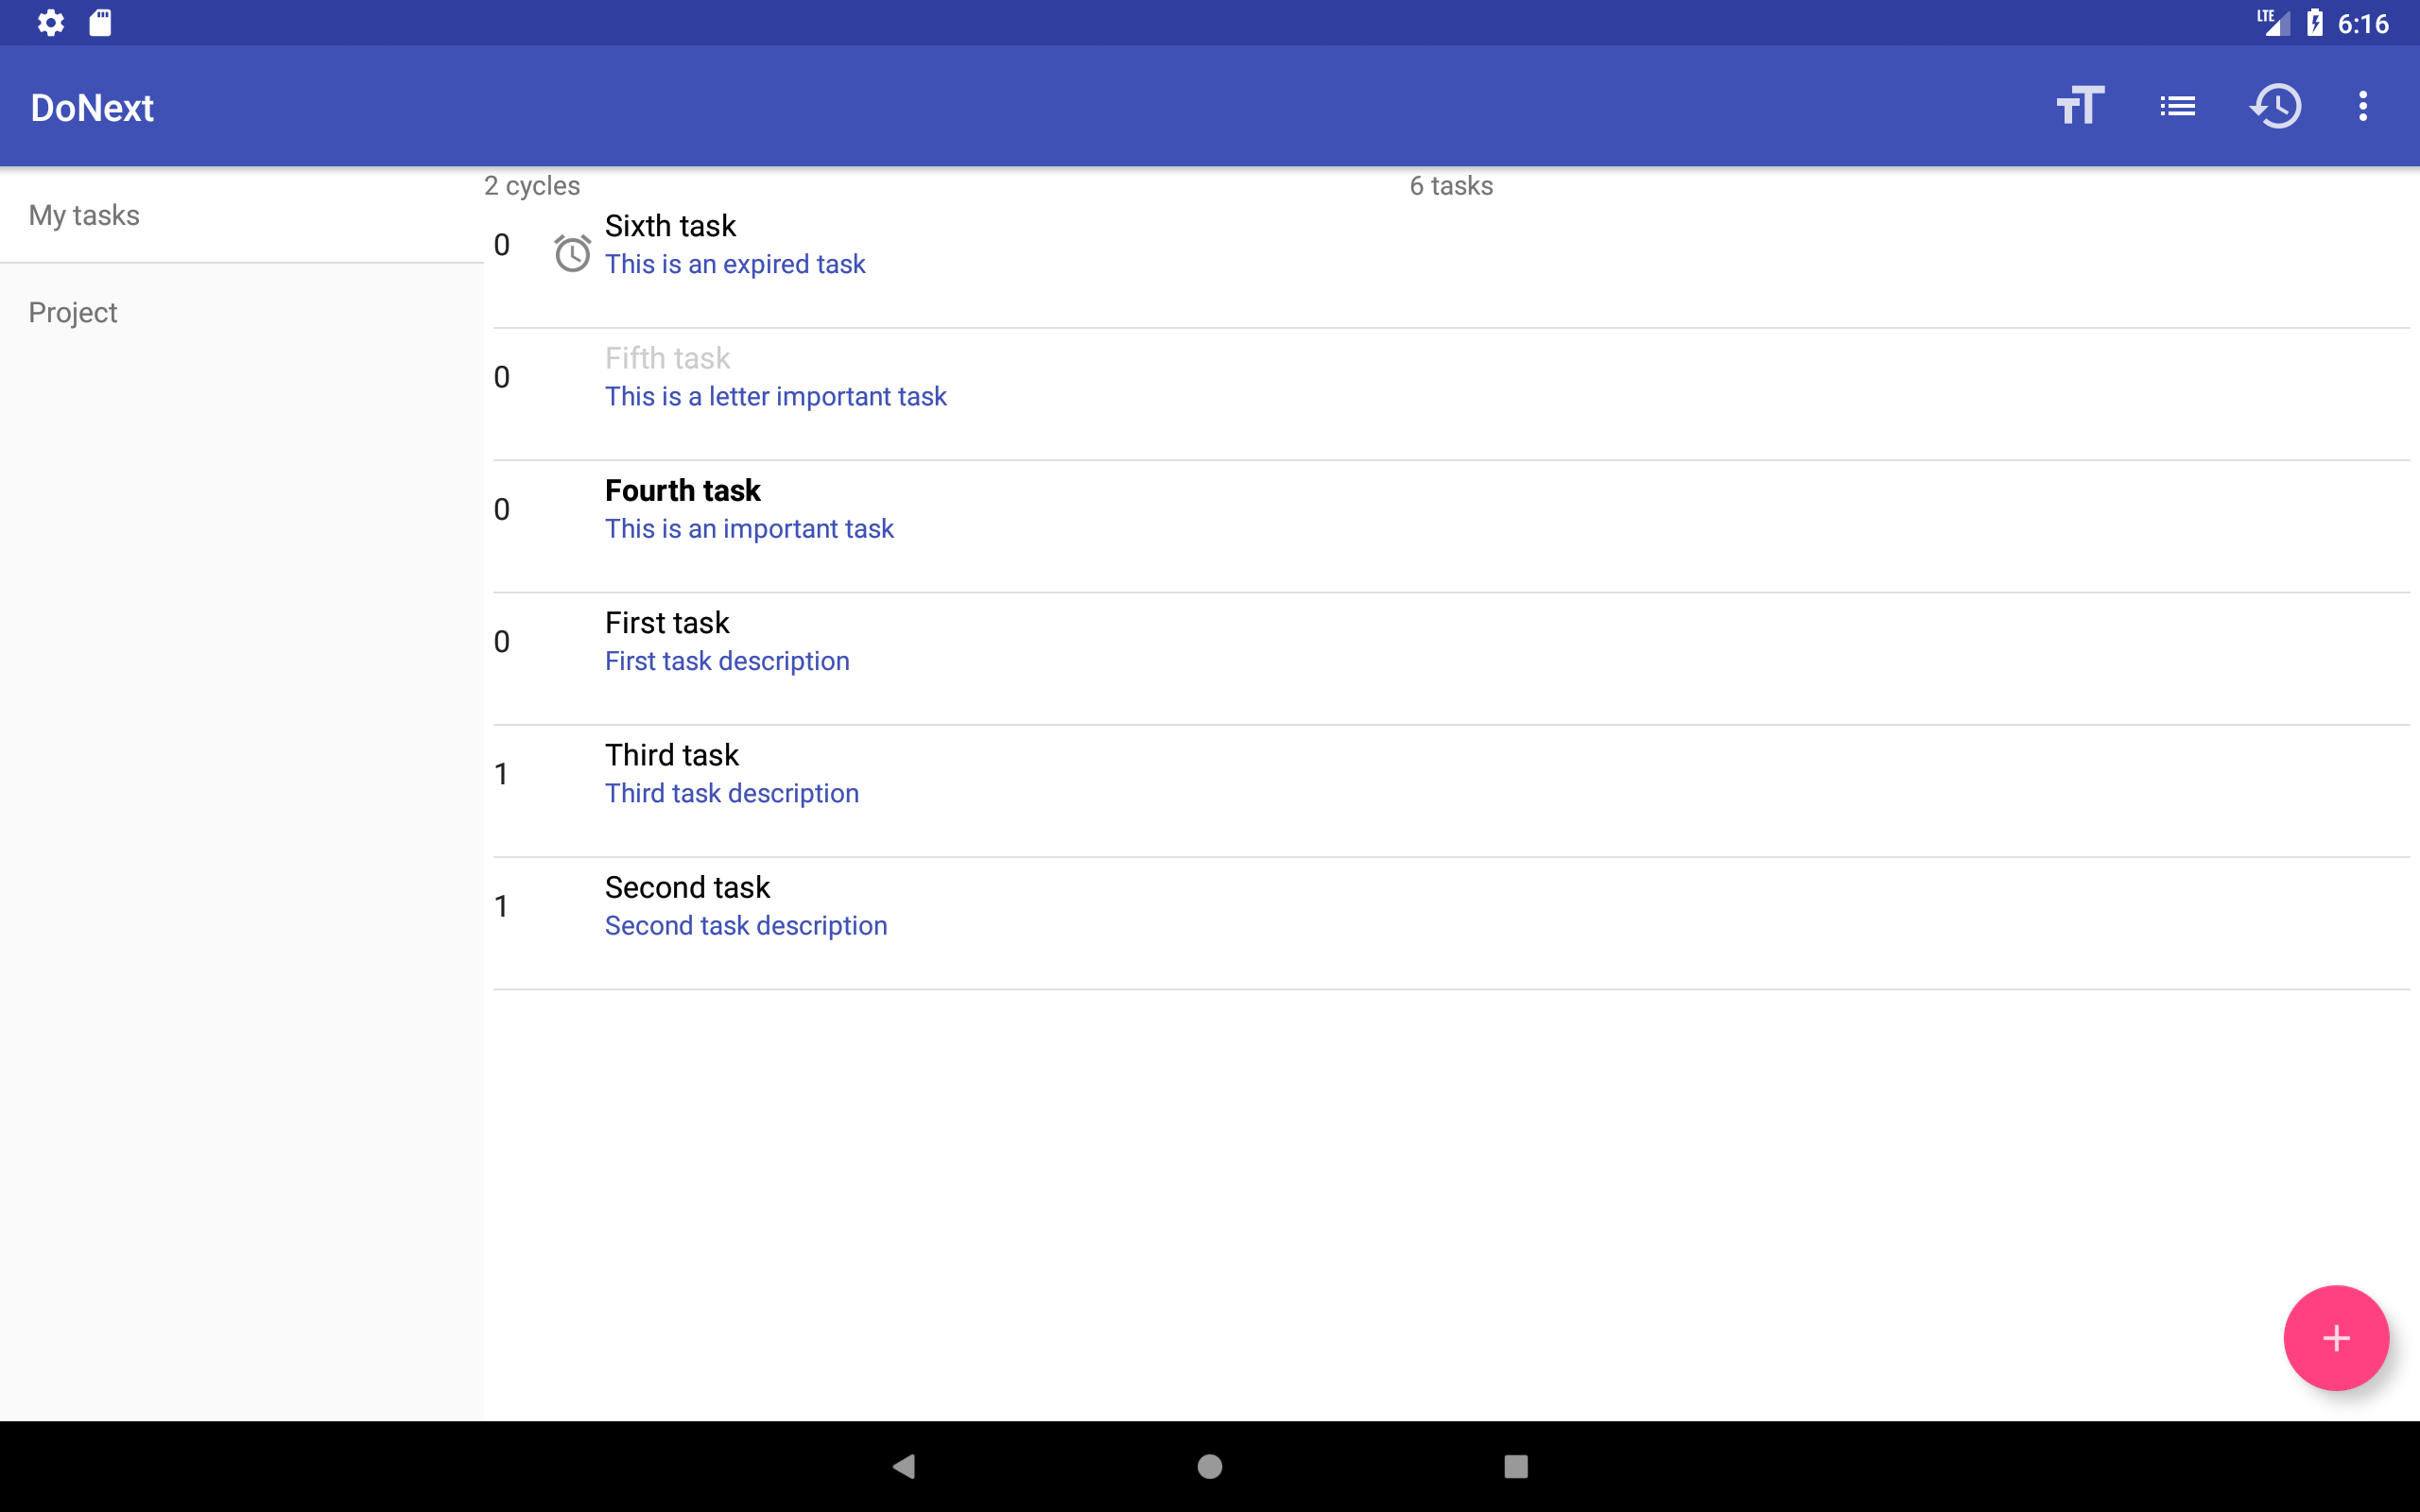Click the alarm clock icon on Sixth task

pos(572,253)
